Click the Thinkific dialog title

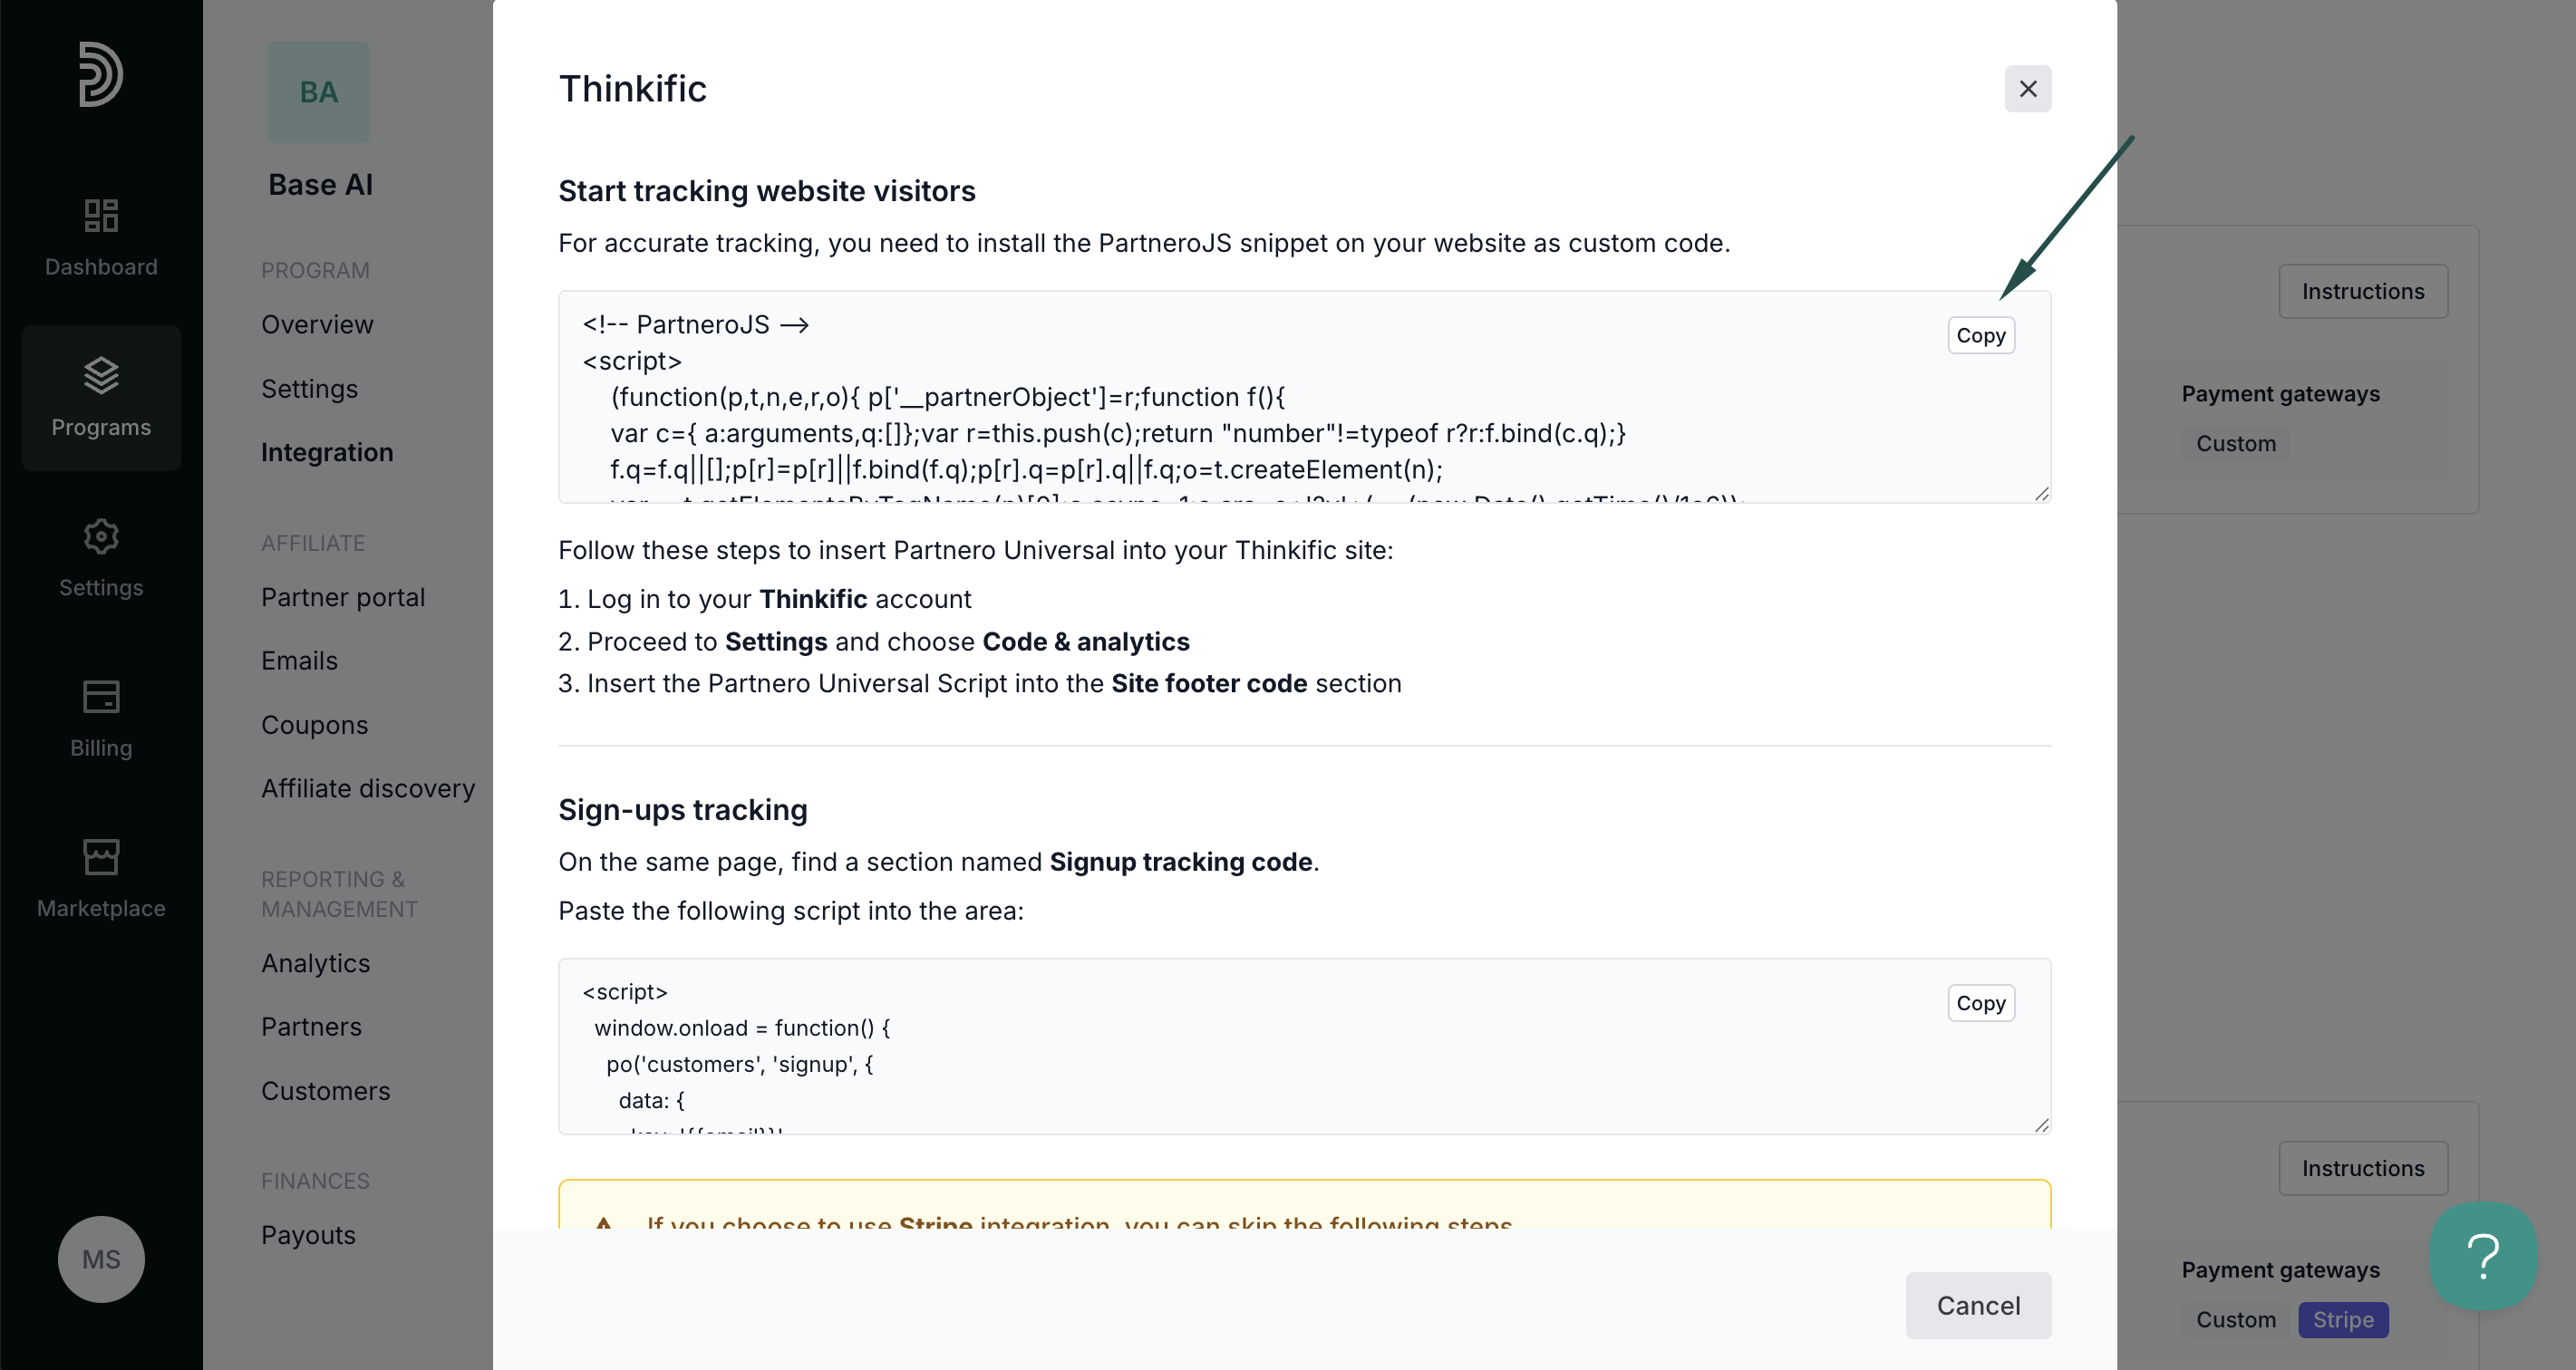tap(633, 89)
